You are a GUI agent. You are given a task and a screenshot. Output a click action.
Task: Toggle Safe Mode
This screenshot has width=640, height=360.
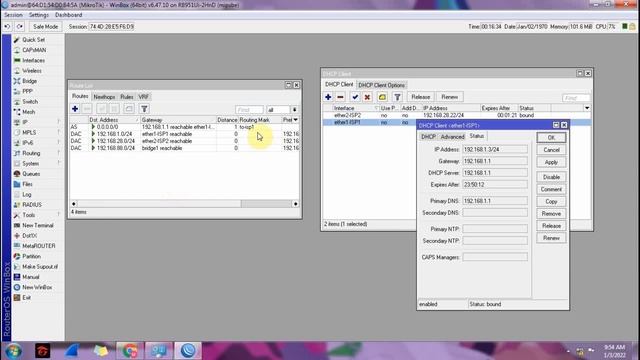(x=45, y=27)
